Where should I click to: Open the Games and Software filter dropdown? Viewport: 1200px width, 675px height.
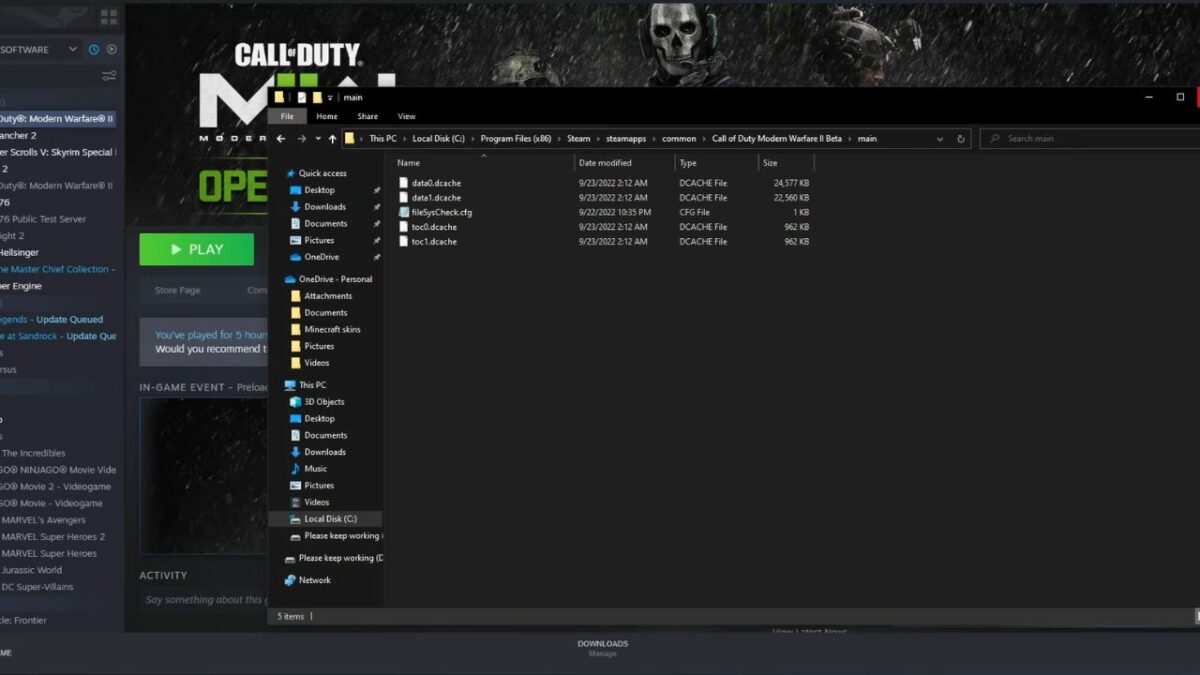[69, 49]
